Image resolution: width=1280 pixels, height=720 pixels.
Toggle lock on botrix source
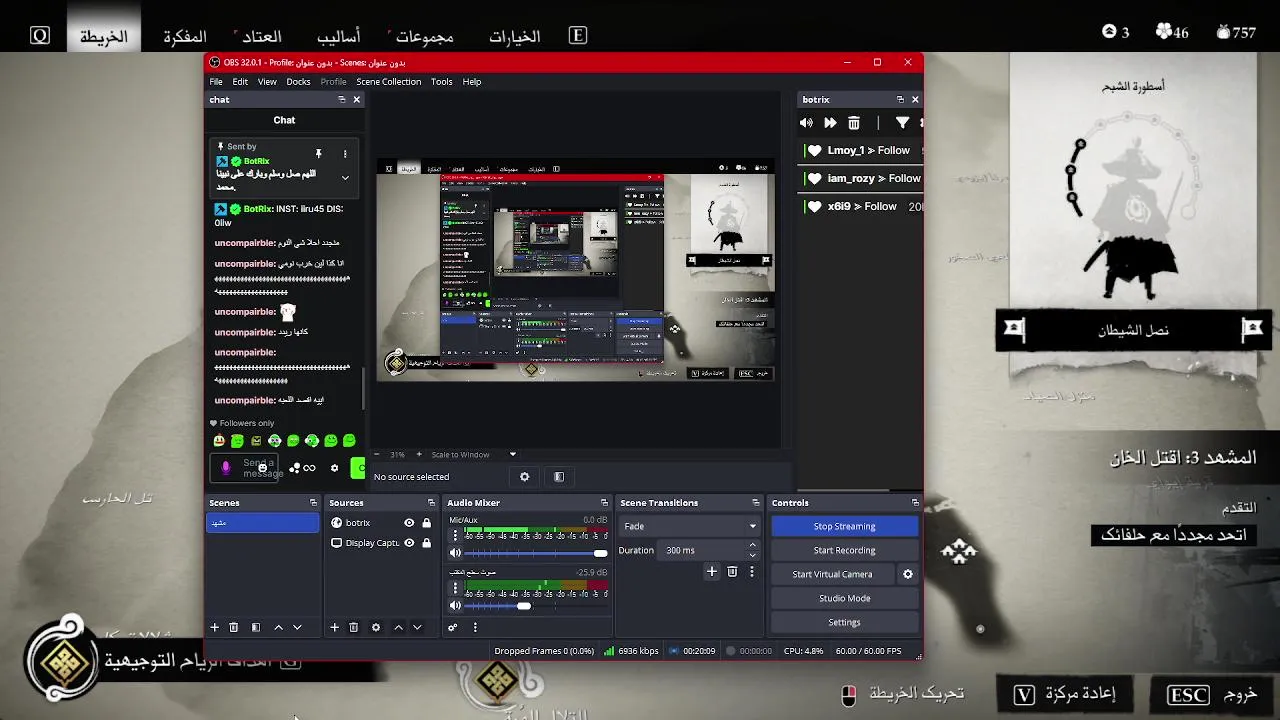[426, 523]
